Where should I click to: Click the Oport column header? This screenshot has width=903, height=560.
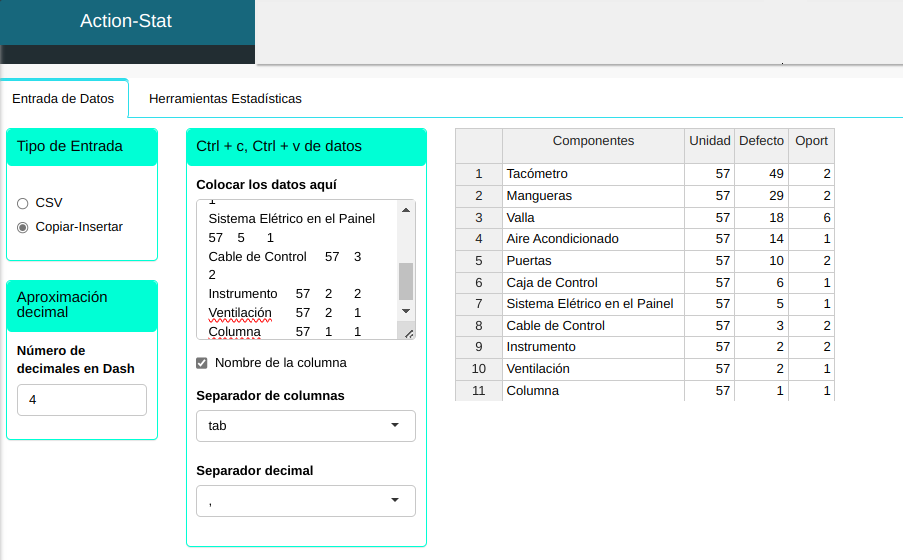coord(811,141)
